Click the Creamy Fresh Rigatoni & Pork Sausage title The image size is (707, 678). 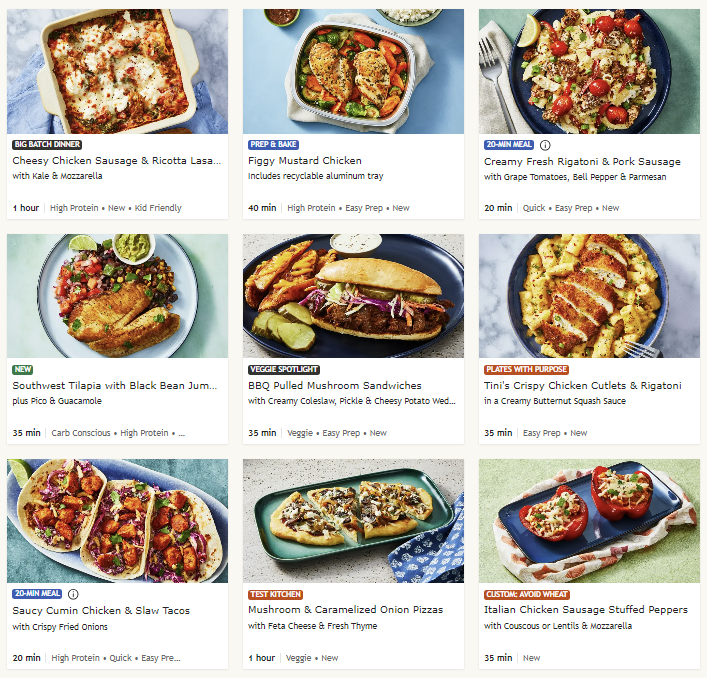click(582, 162)
